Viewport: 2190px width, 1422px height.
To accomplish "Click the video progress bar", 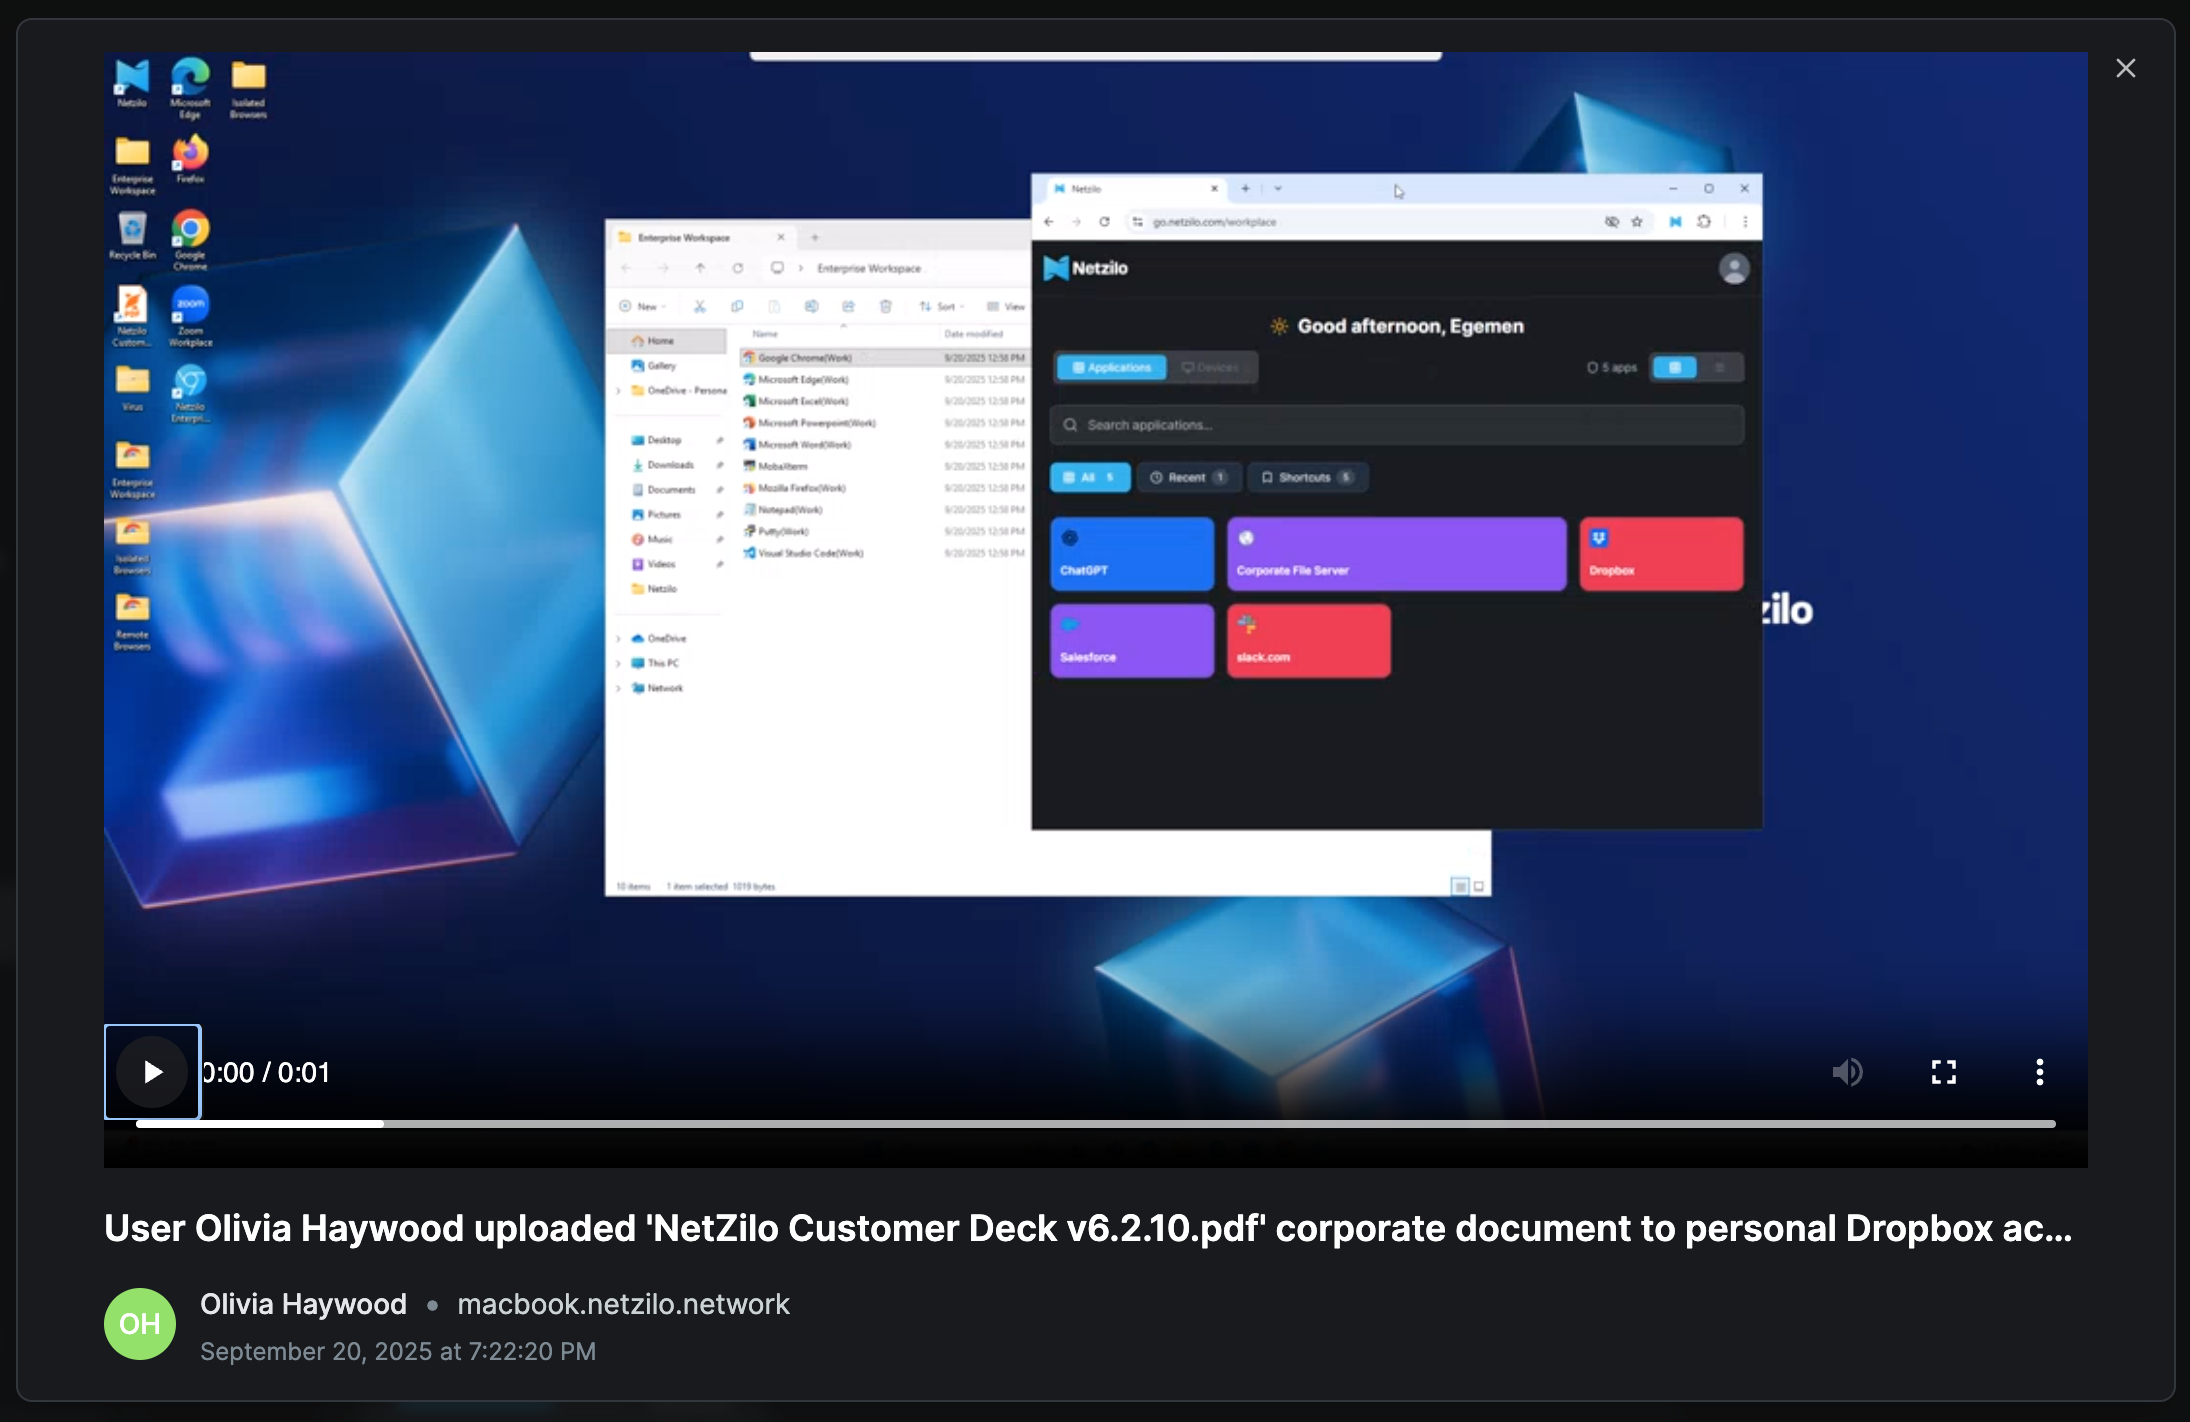I will [x=1095, y=1124].
